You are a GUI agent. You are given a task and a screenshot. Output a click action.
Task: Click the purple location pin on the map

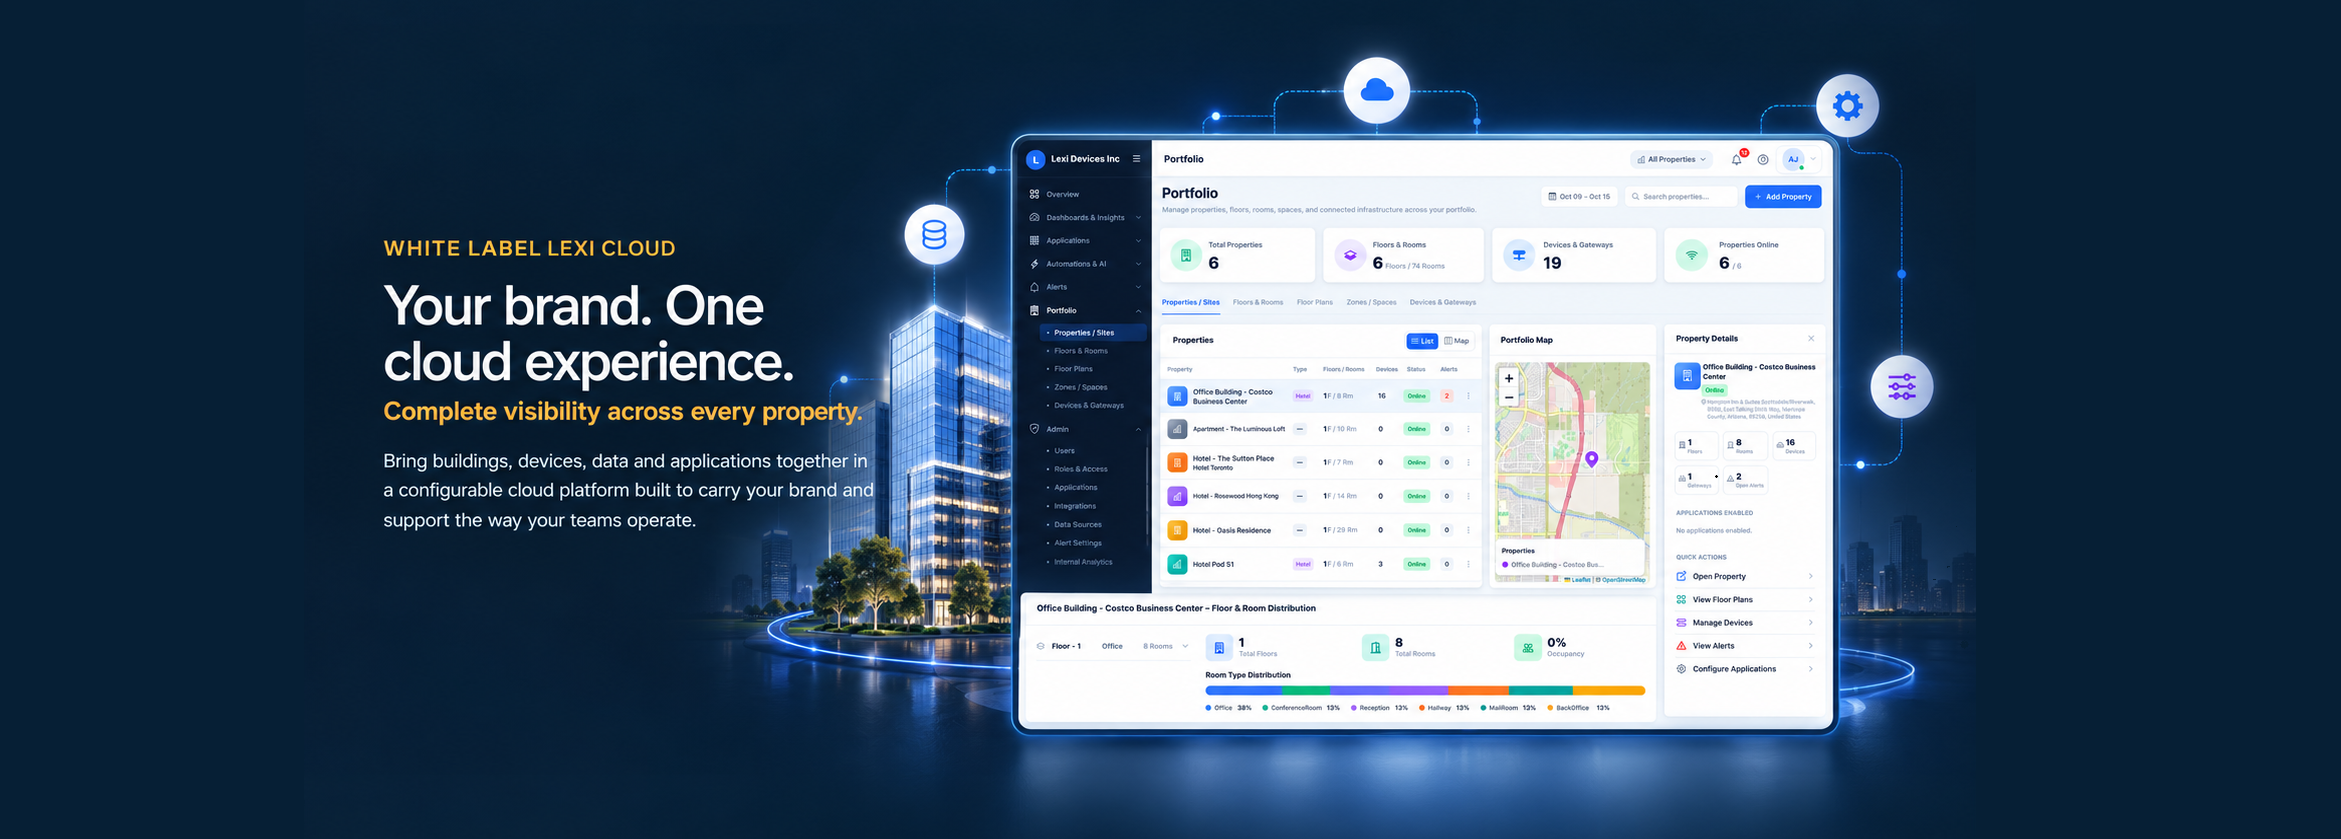coord(1592,459)
